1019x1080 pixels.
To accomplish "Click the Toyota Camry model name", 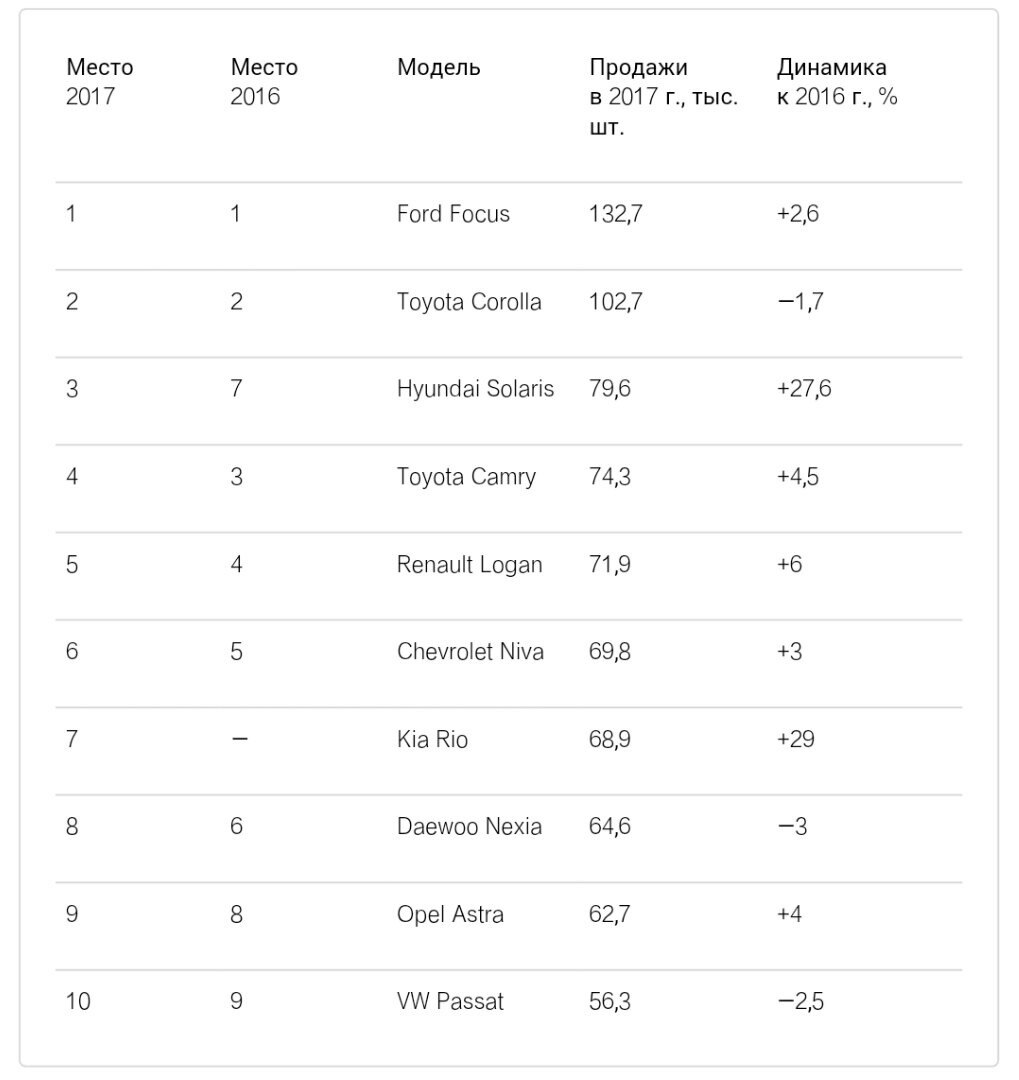I will [466, 477].
